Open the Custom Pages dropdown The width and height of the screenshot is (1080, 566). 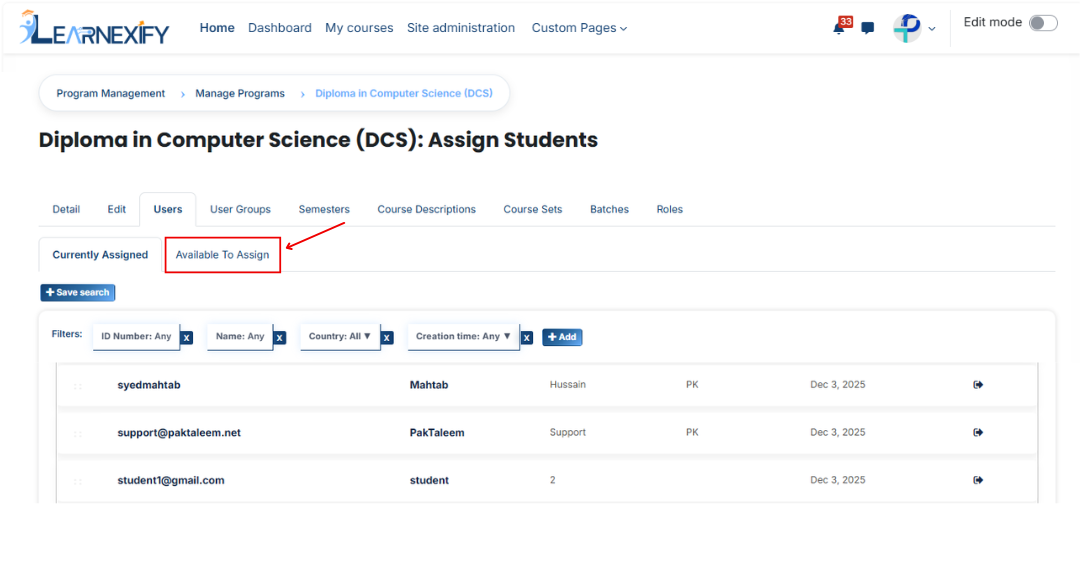pos(579,28)
